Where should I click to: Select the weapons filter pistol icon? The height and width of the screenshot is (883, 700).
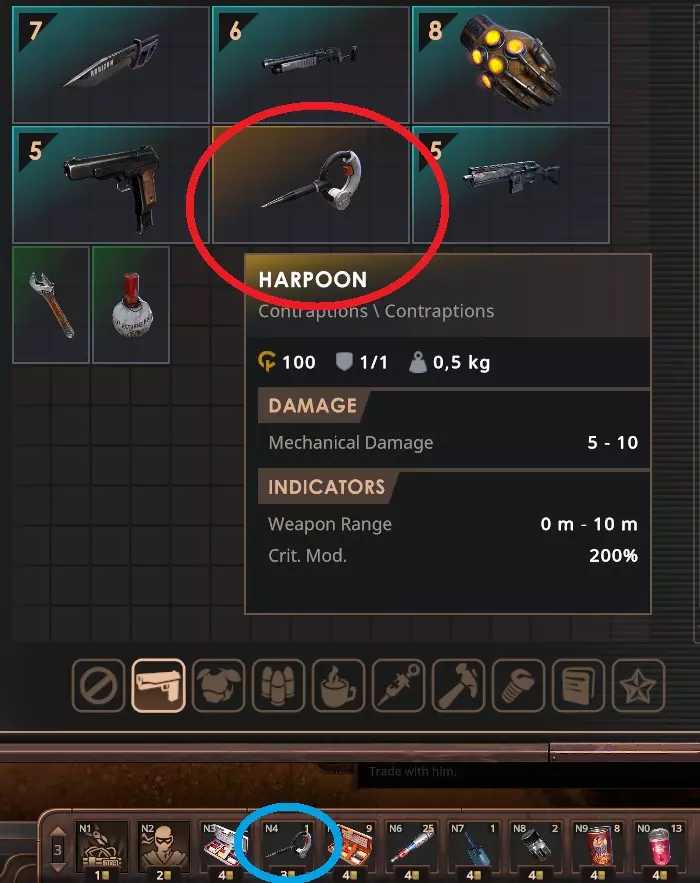click(158, 685)
